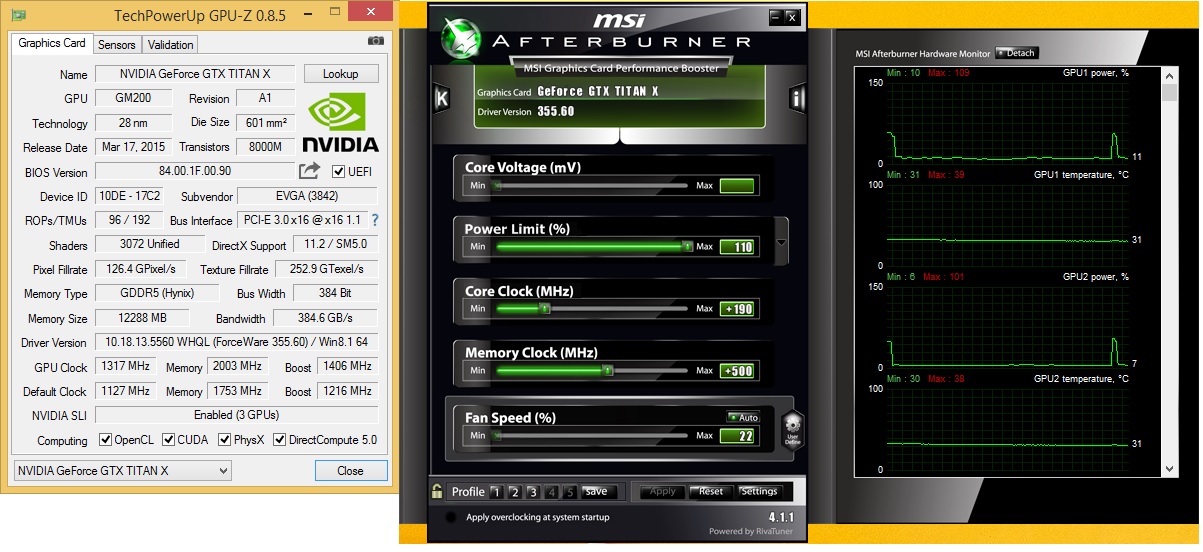
Task: Select Afterburner profile slot 5
Action: click(x=570, y=492)
